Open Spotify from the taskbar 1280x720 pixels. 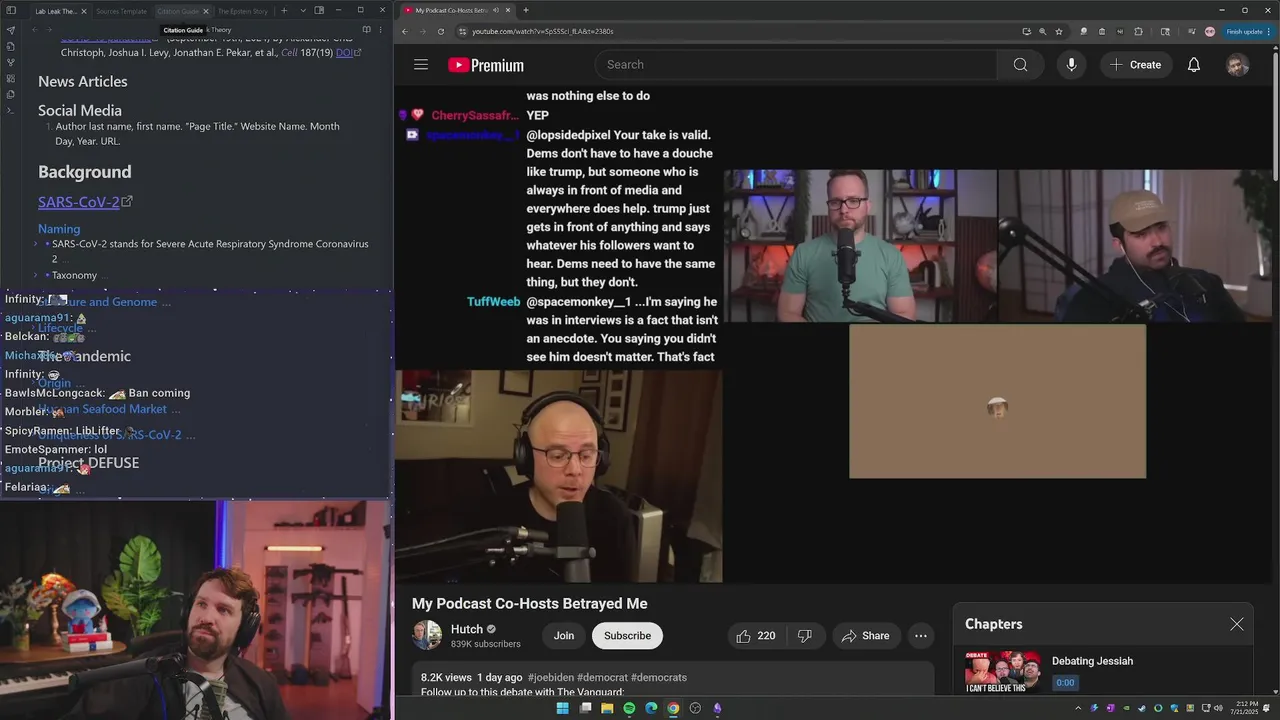(629, 708)
